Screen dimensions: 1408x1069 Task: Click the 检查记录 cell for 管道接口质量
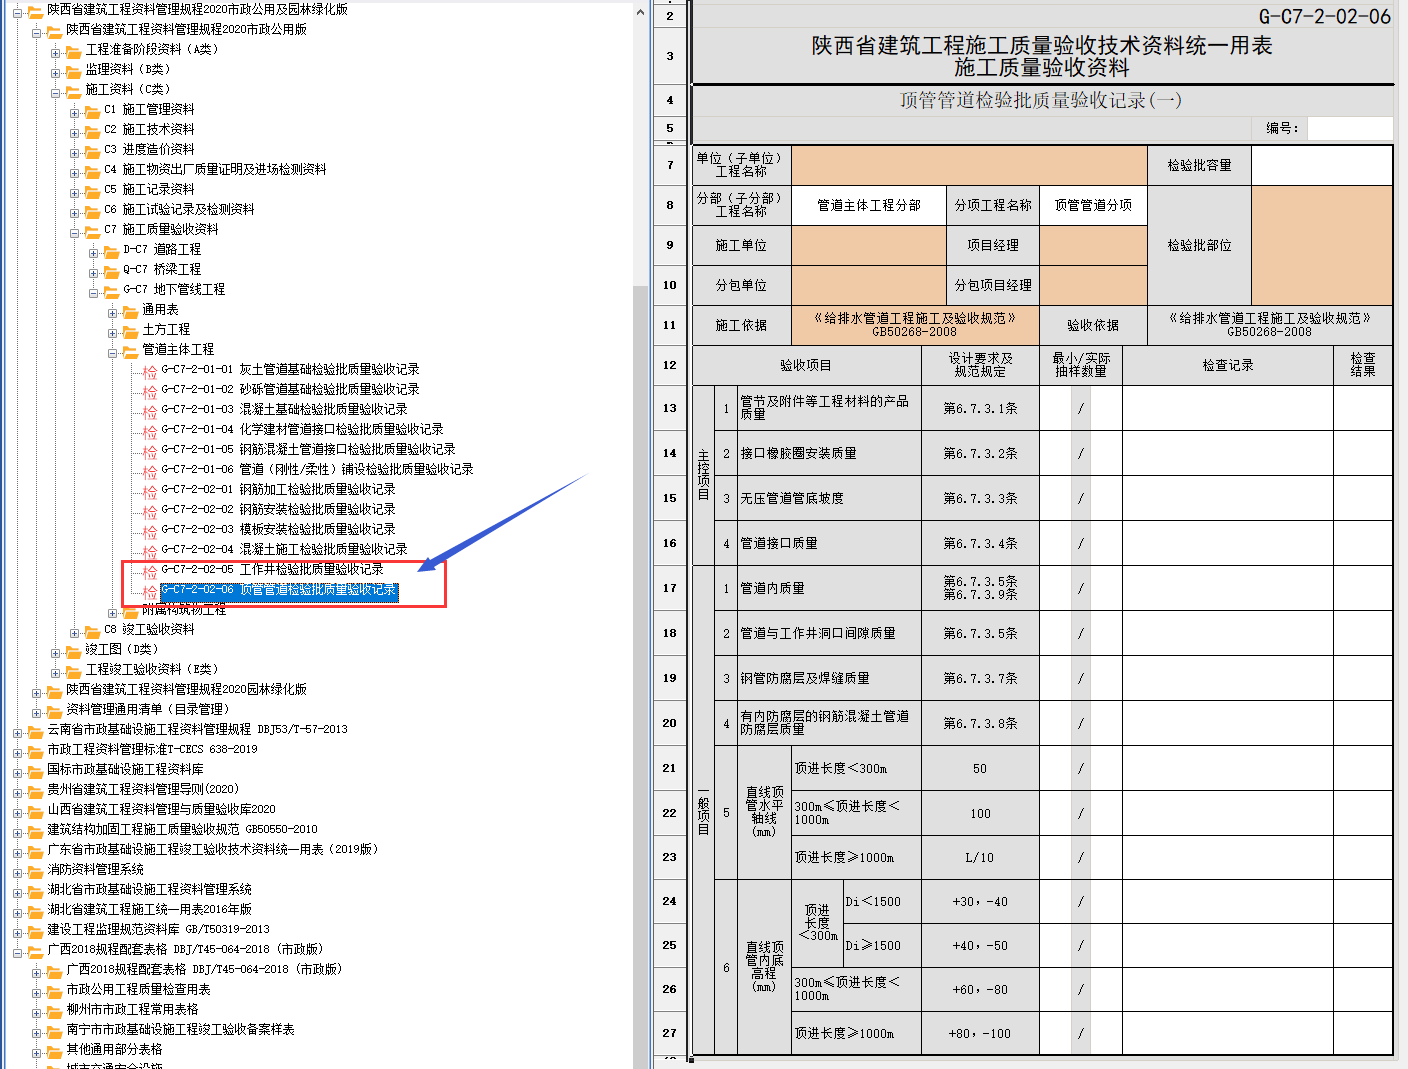1227,543
